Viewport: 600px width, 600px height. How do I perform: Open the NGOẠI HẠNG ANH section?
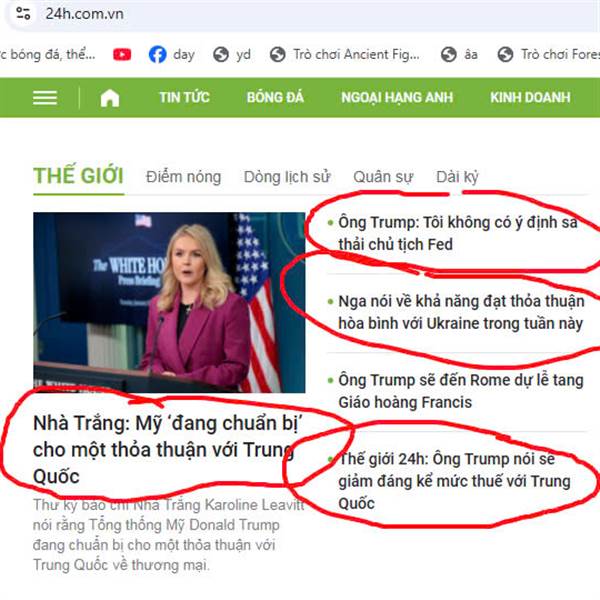tap(397, 98)
